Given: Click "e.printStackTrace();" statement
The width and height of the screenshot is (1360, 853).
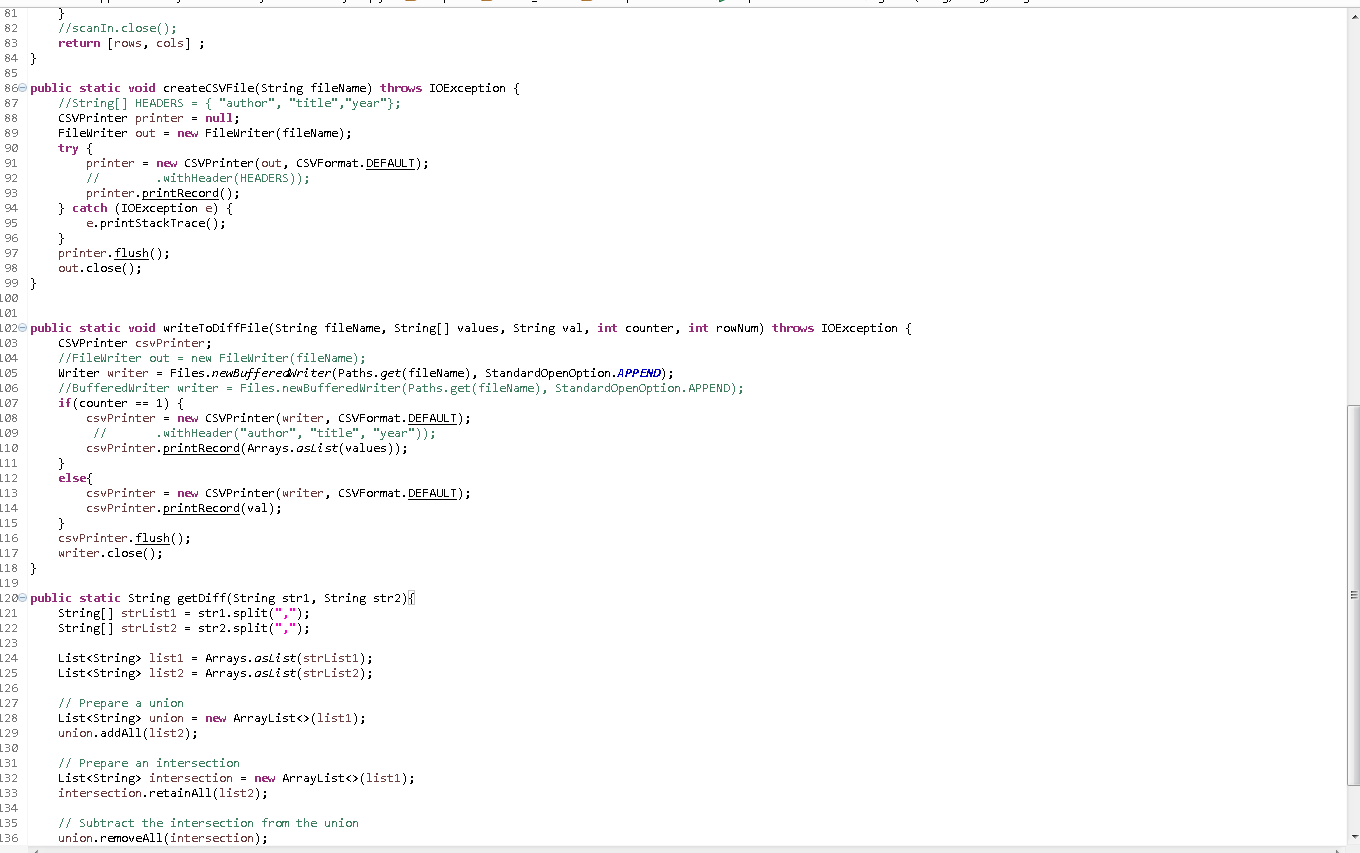Looking at the screenshot, I should point(156,223).
